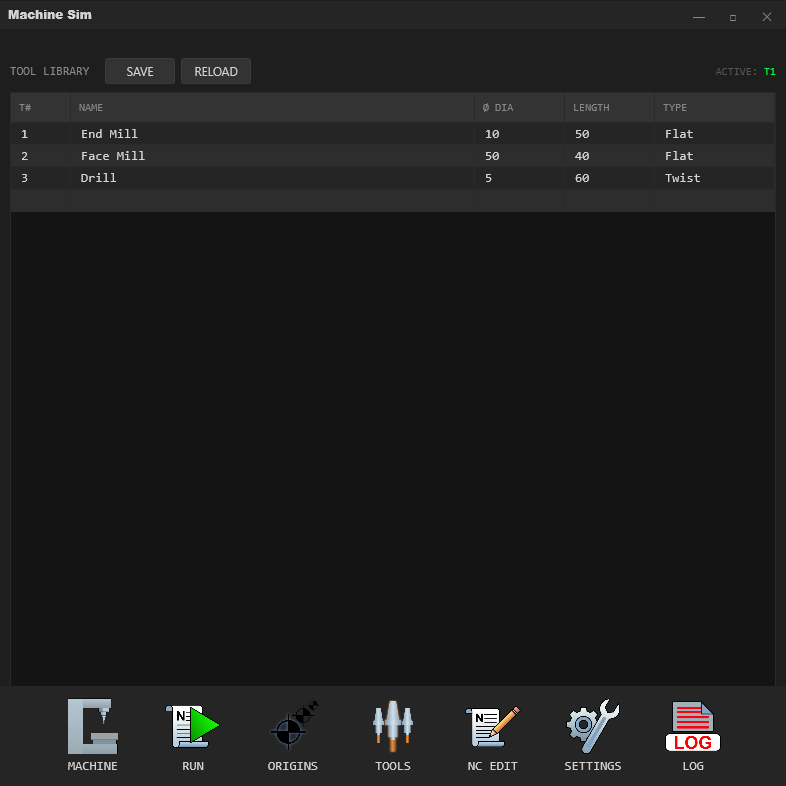Open the Origins crosshair icon
786x786 pixels.
pos(293,726)
